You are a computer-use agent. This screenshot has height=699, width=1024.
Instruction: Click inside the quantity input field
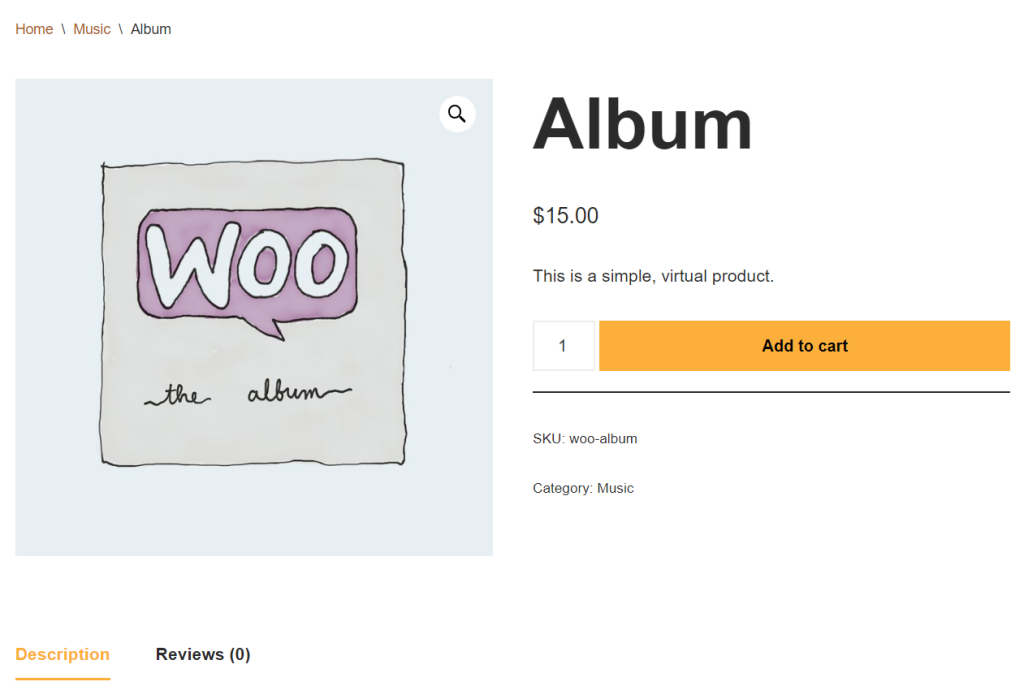[x=563, y=345]
